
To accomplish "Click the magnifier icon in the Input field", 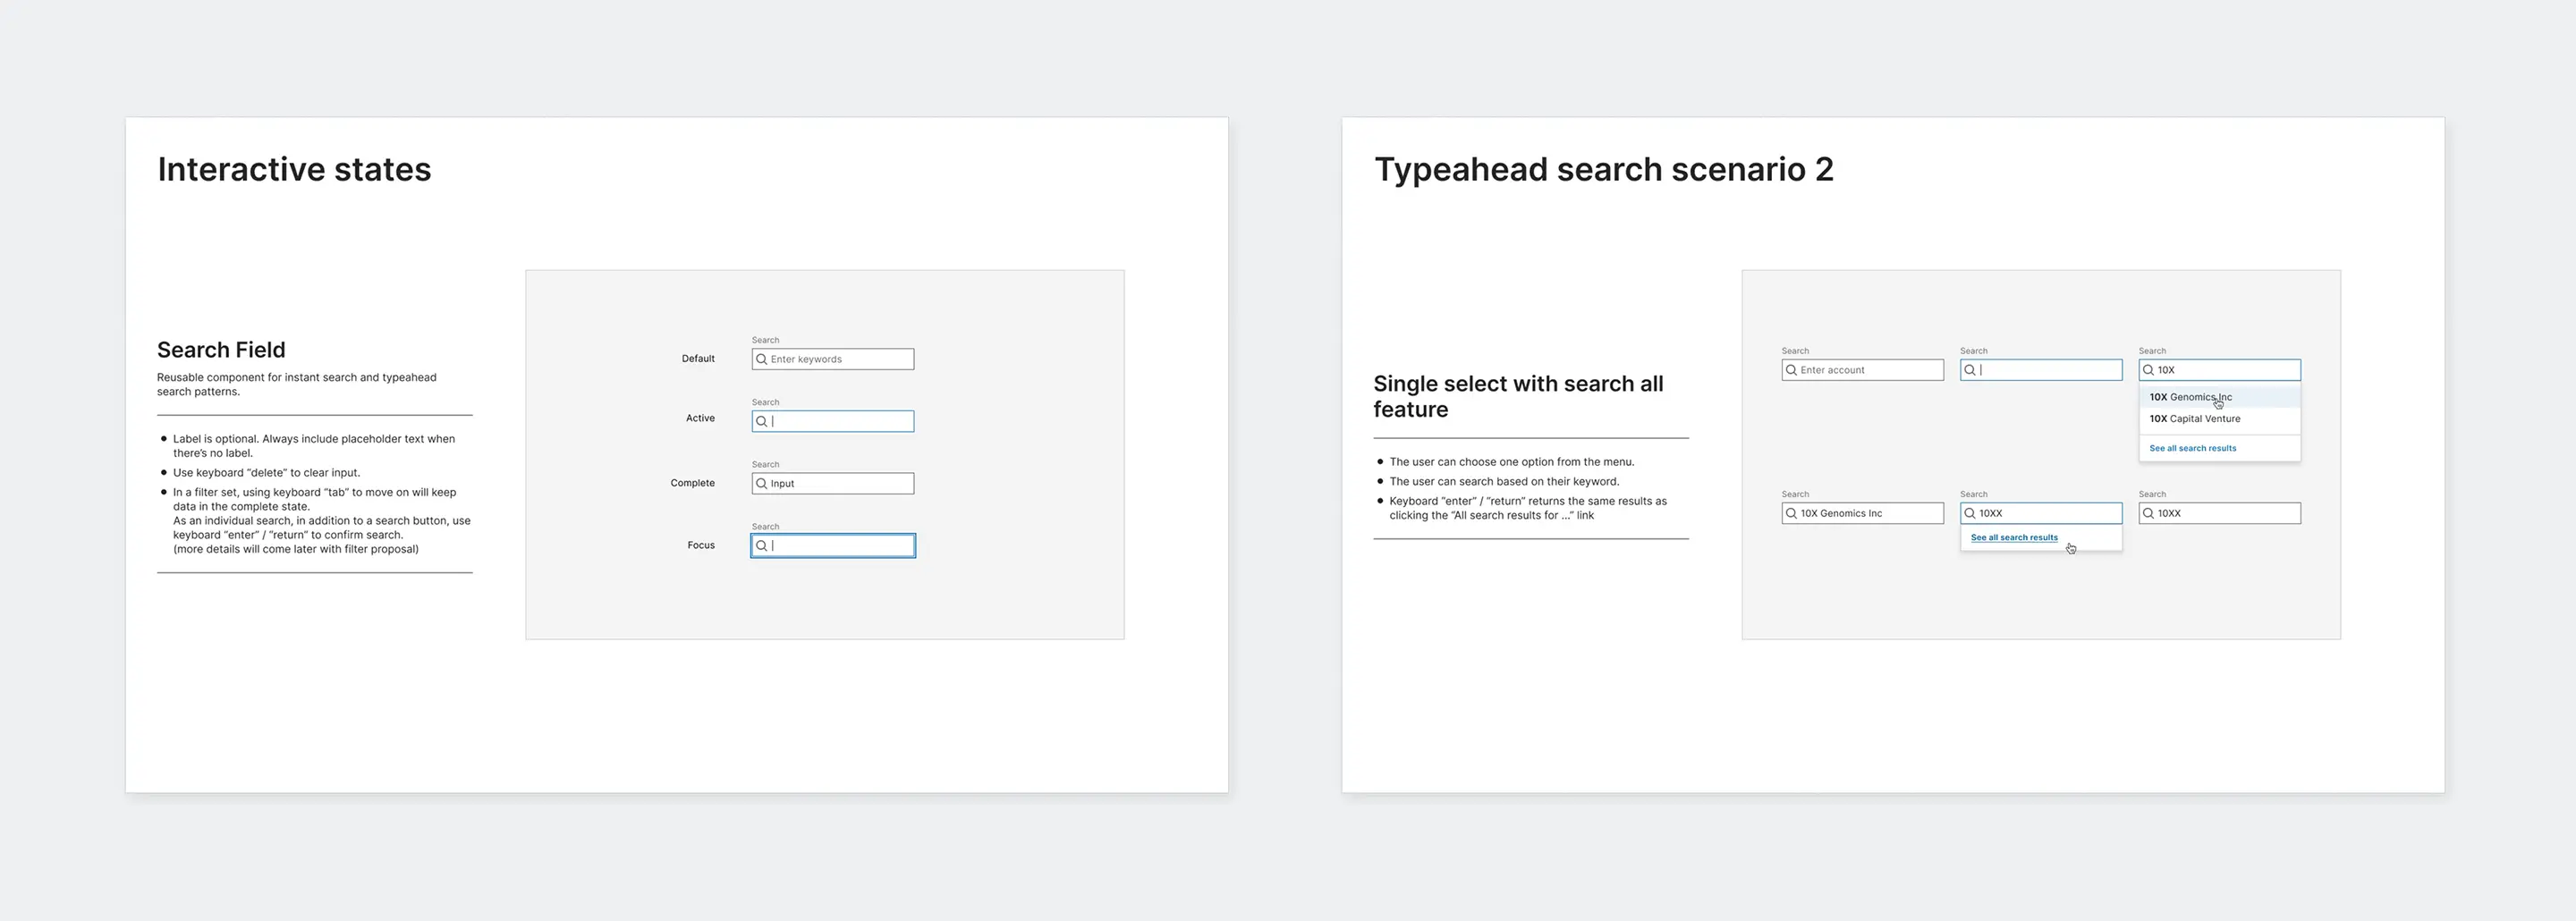I will [x=761, y=483].
